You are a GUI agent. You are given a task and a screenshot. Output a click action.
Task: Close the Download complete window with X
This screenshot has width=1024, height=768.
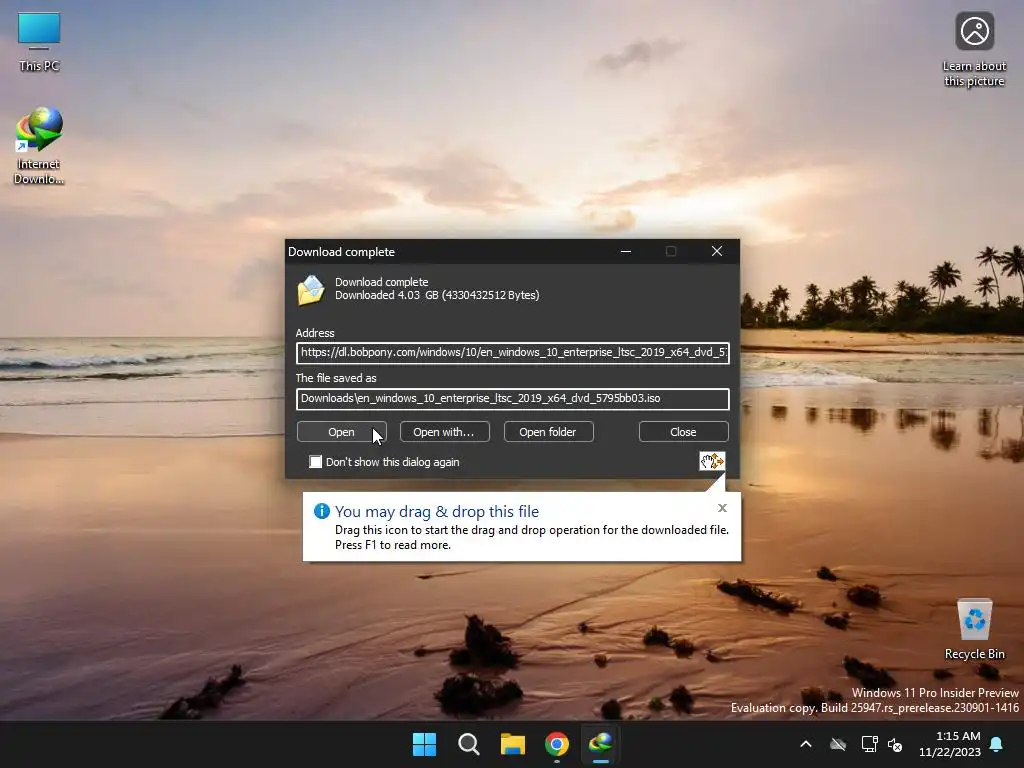click(716, 251)
